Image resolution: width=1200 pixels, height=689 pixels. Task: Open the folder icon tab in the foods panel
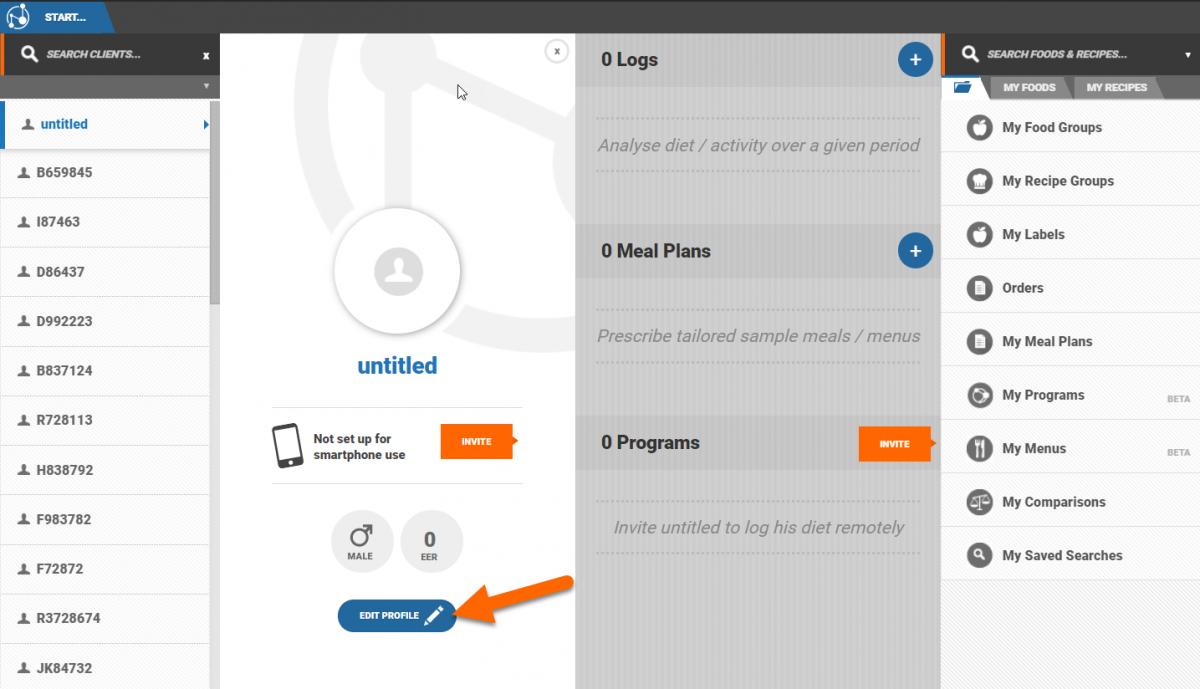coord(963,87)
